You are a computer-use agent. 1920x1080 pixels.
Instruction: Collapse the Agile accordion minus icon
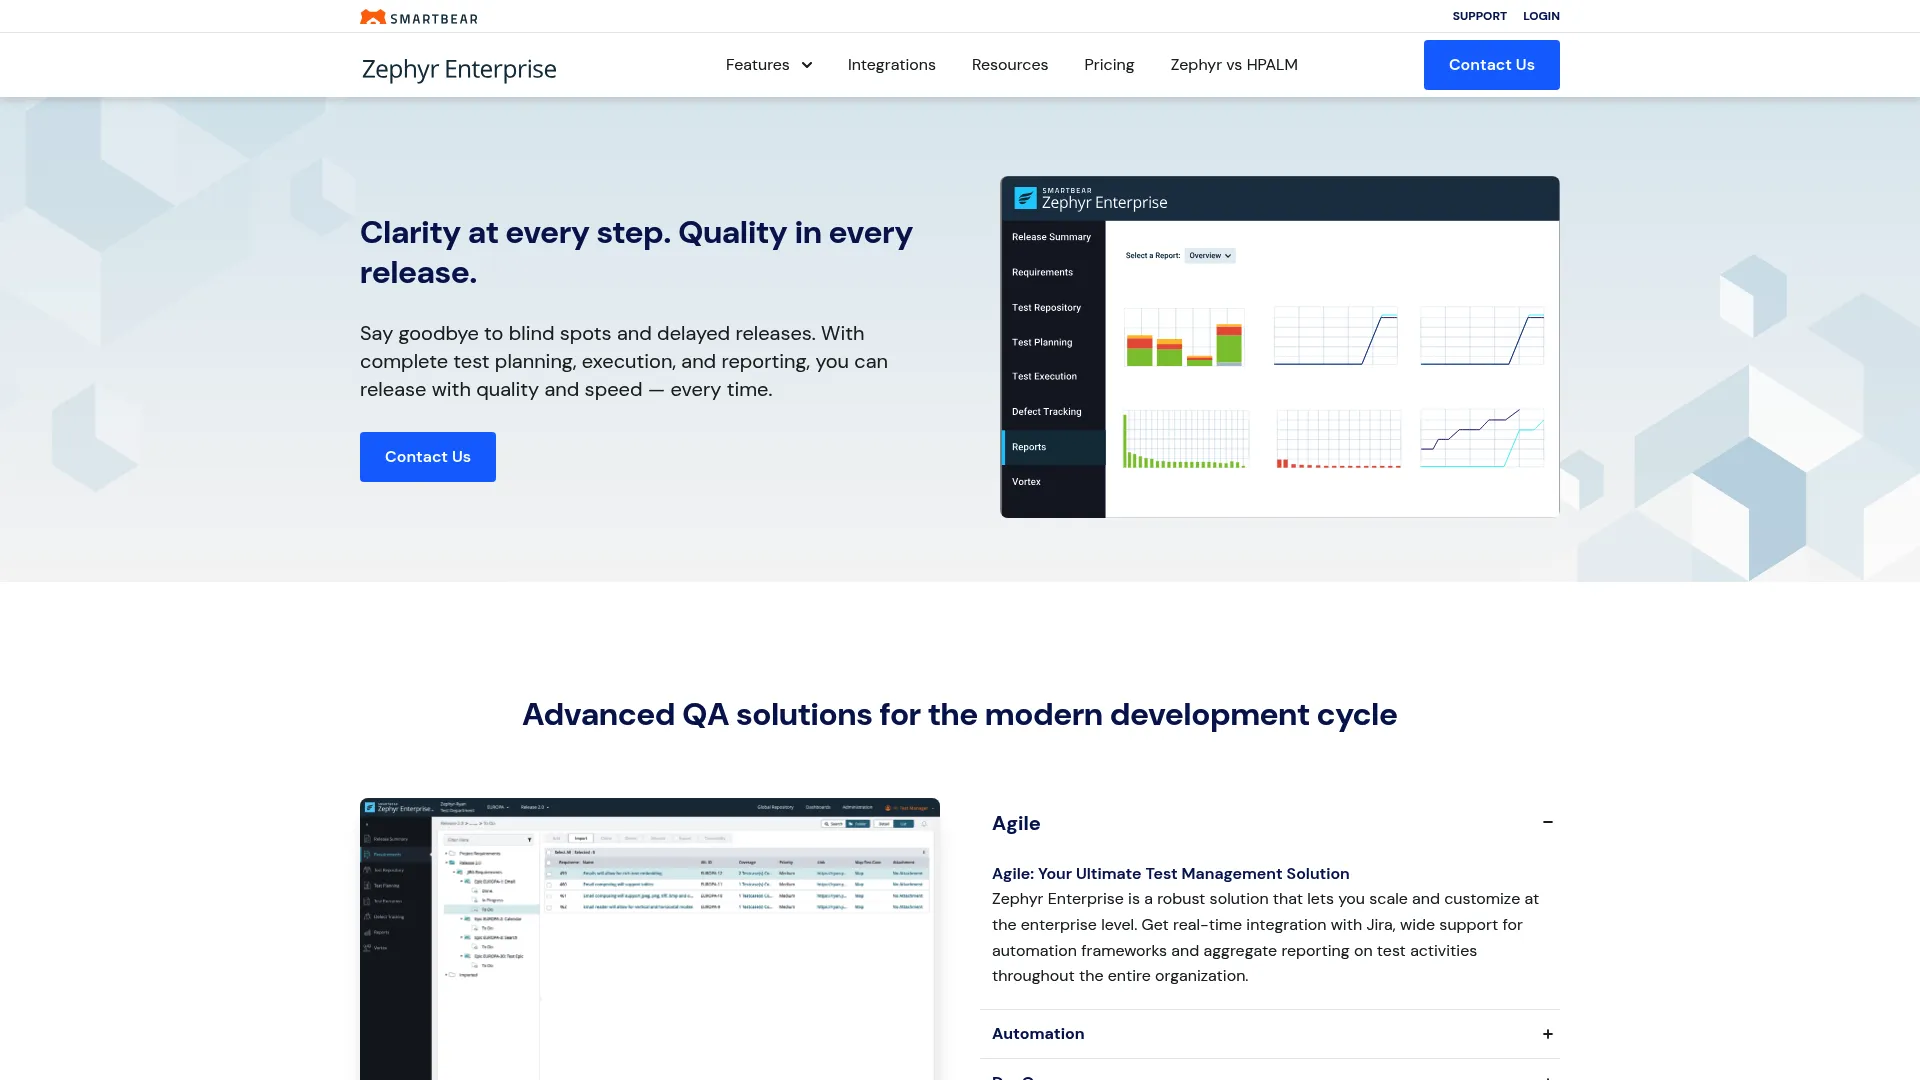[x=1547, y=822]
